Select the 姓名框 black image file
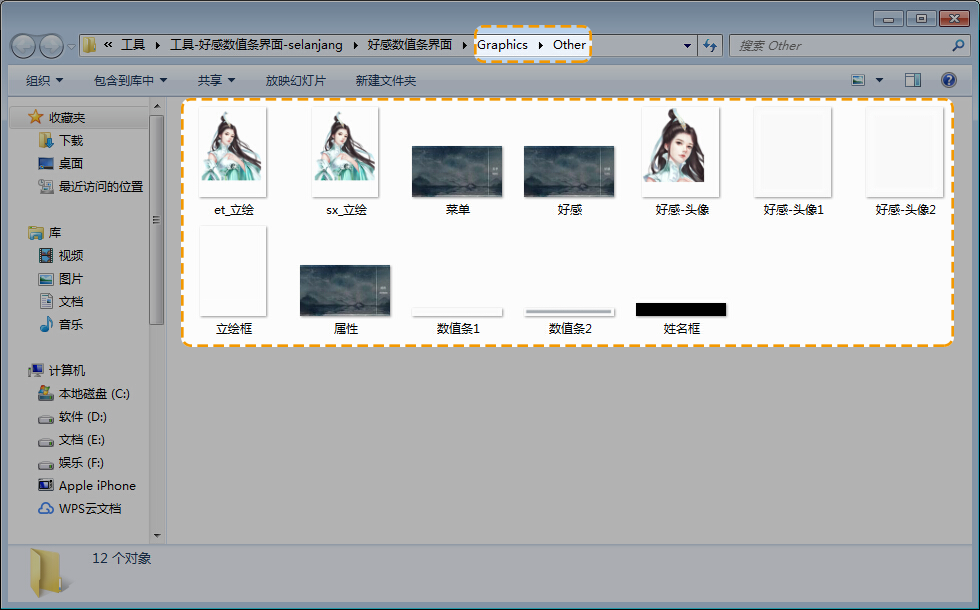980x610 pixels. click(x=681, y=319)
